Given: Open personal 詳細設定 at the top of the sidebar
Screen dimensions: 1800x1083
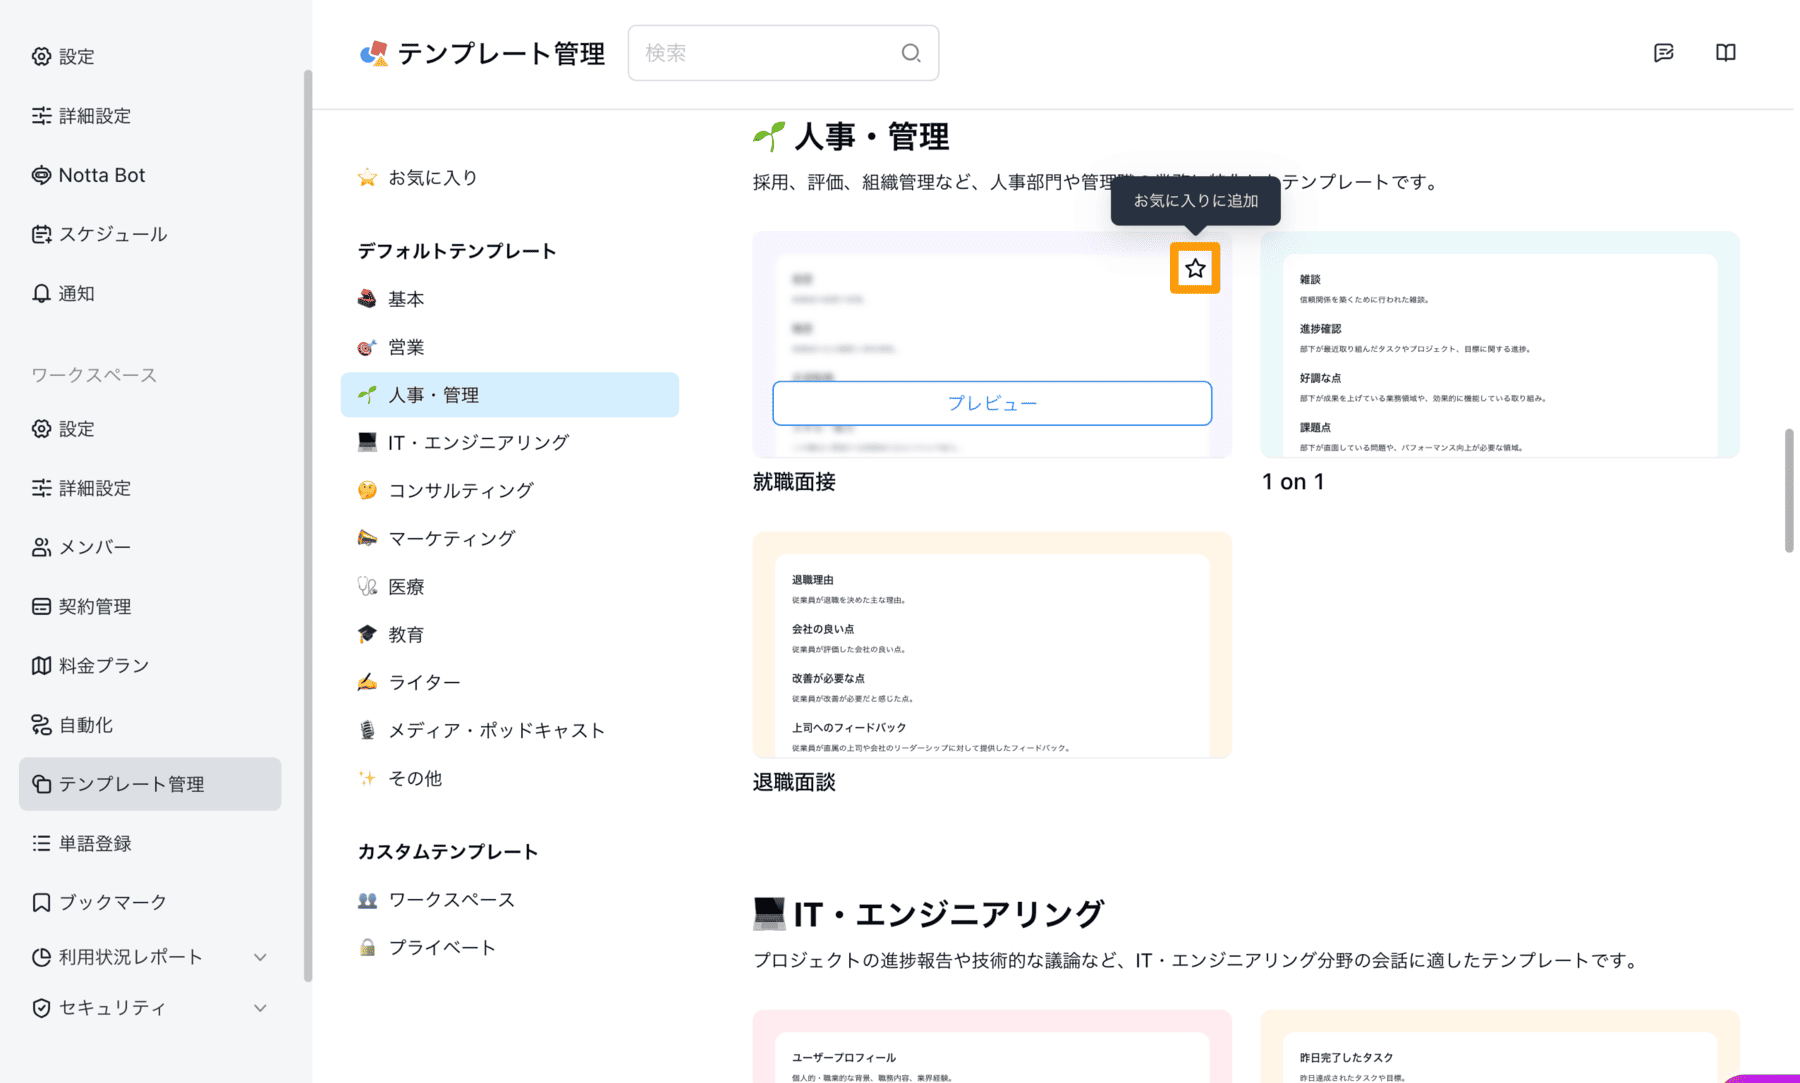Looking at the screenshot, I should [x=150, y=116].
